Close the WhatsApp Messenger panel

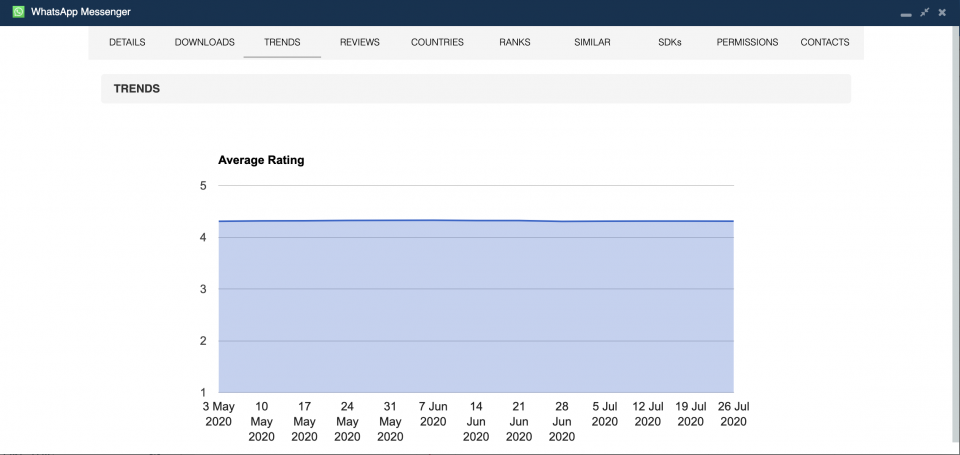pos(942,12)
